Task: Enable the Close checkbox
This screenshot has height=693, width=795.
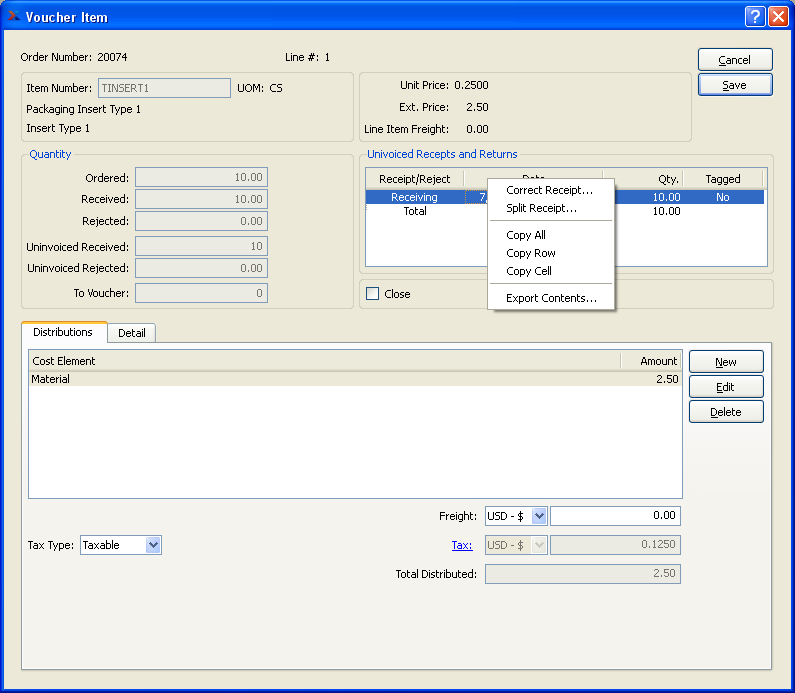Action: (373, 294)
